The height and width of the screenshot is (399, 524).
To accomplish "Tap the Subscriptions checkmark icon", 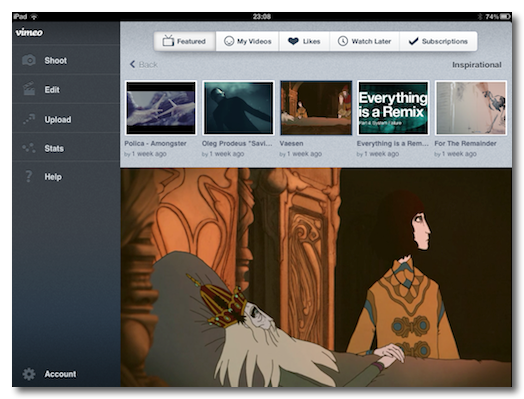I will (413, 41).
